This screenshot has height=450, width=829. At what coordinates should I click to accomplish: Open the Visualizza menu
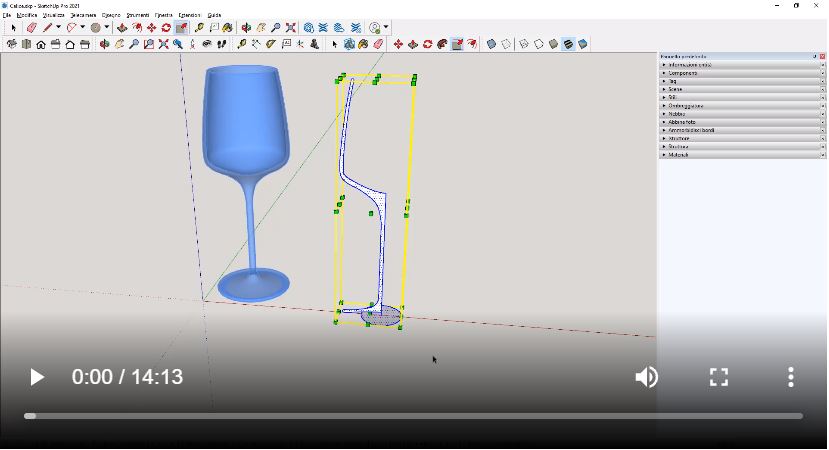coord(53,15)
